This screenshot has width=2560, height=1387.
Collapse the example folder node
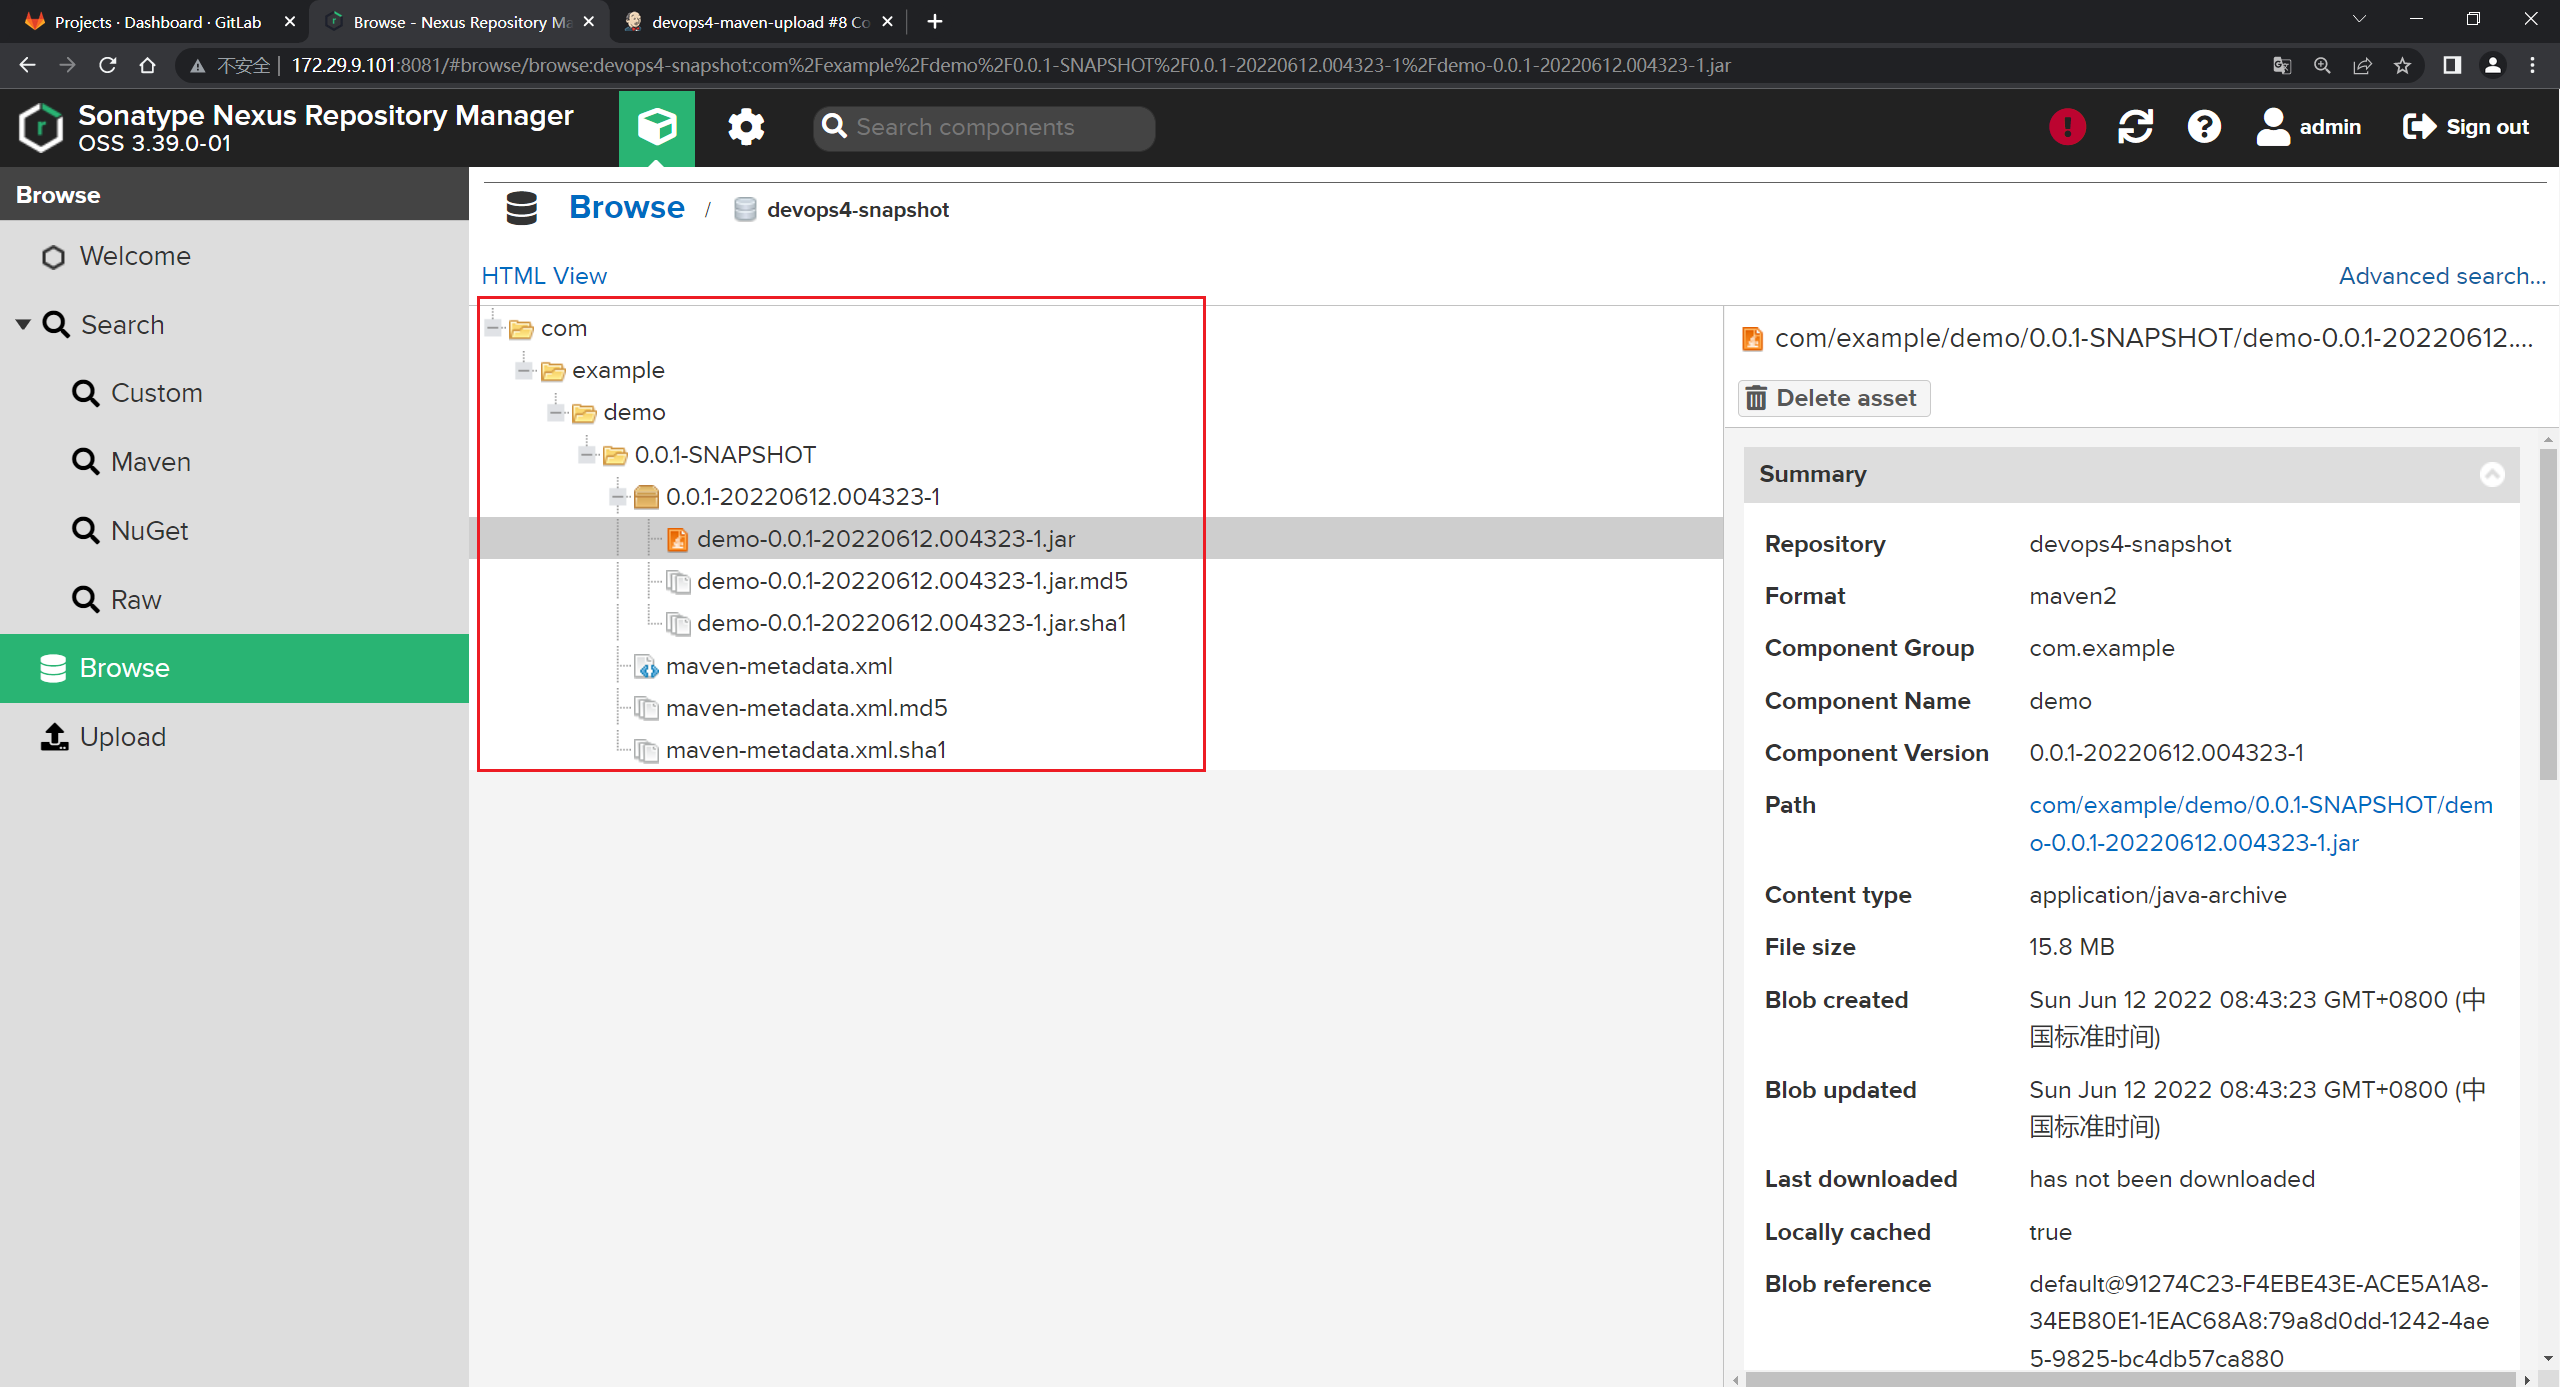point(524,370)
